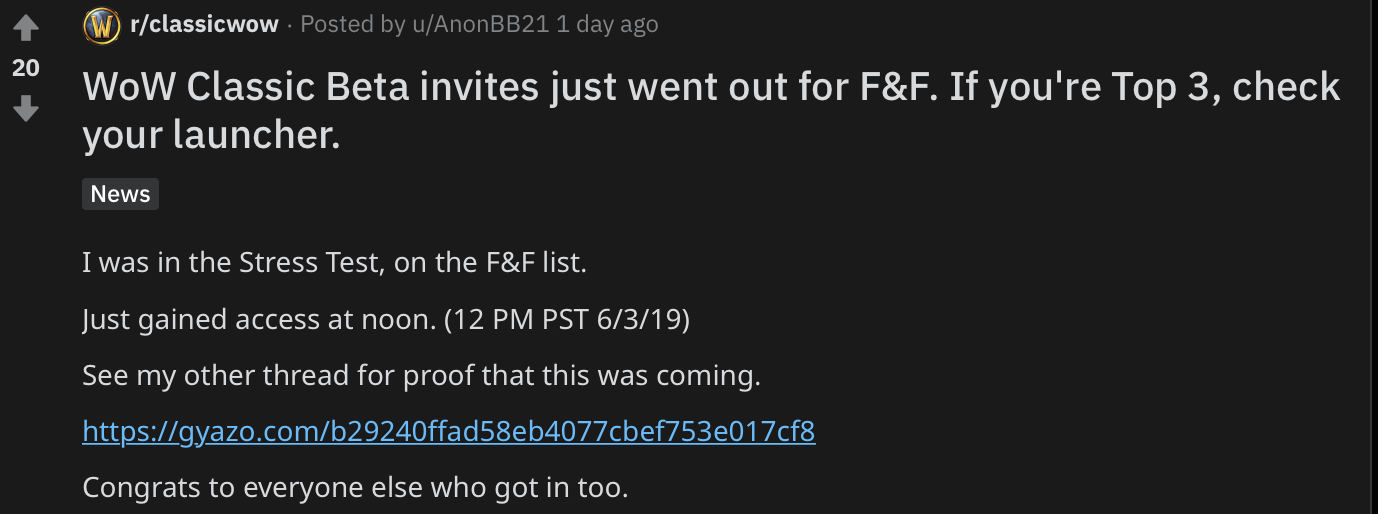Screen dimensions: 1378x514
Task: Click "your launcher." in the post title
Action: point(211,135)
